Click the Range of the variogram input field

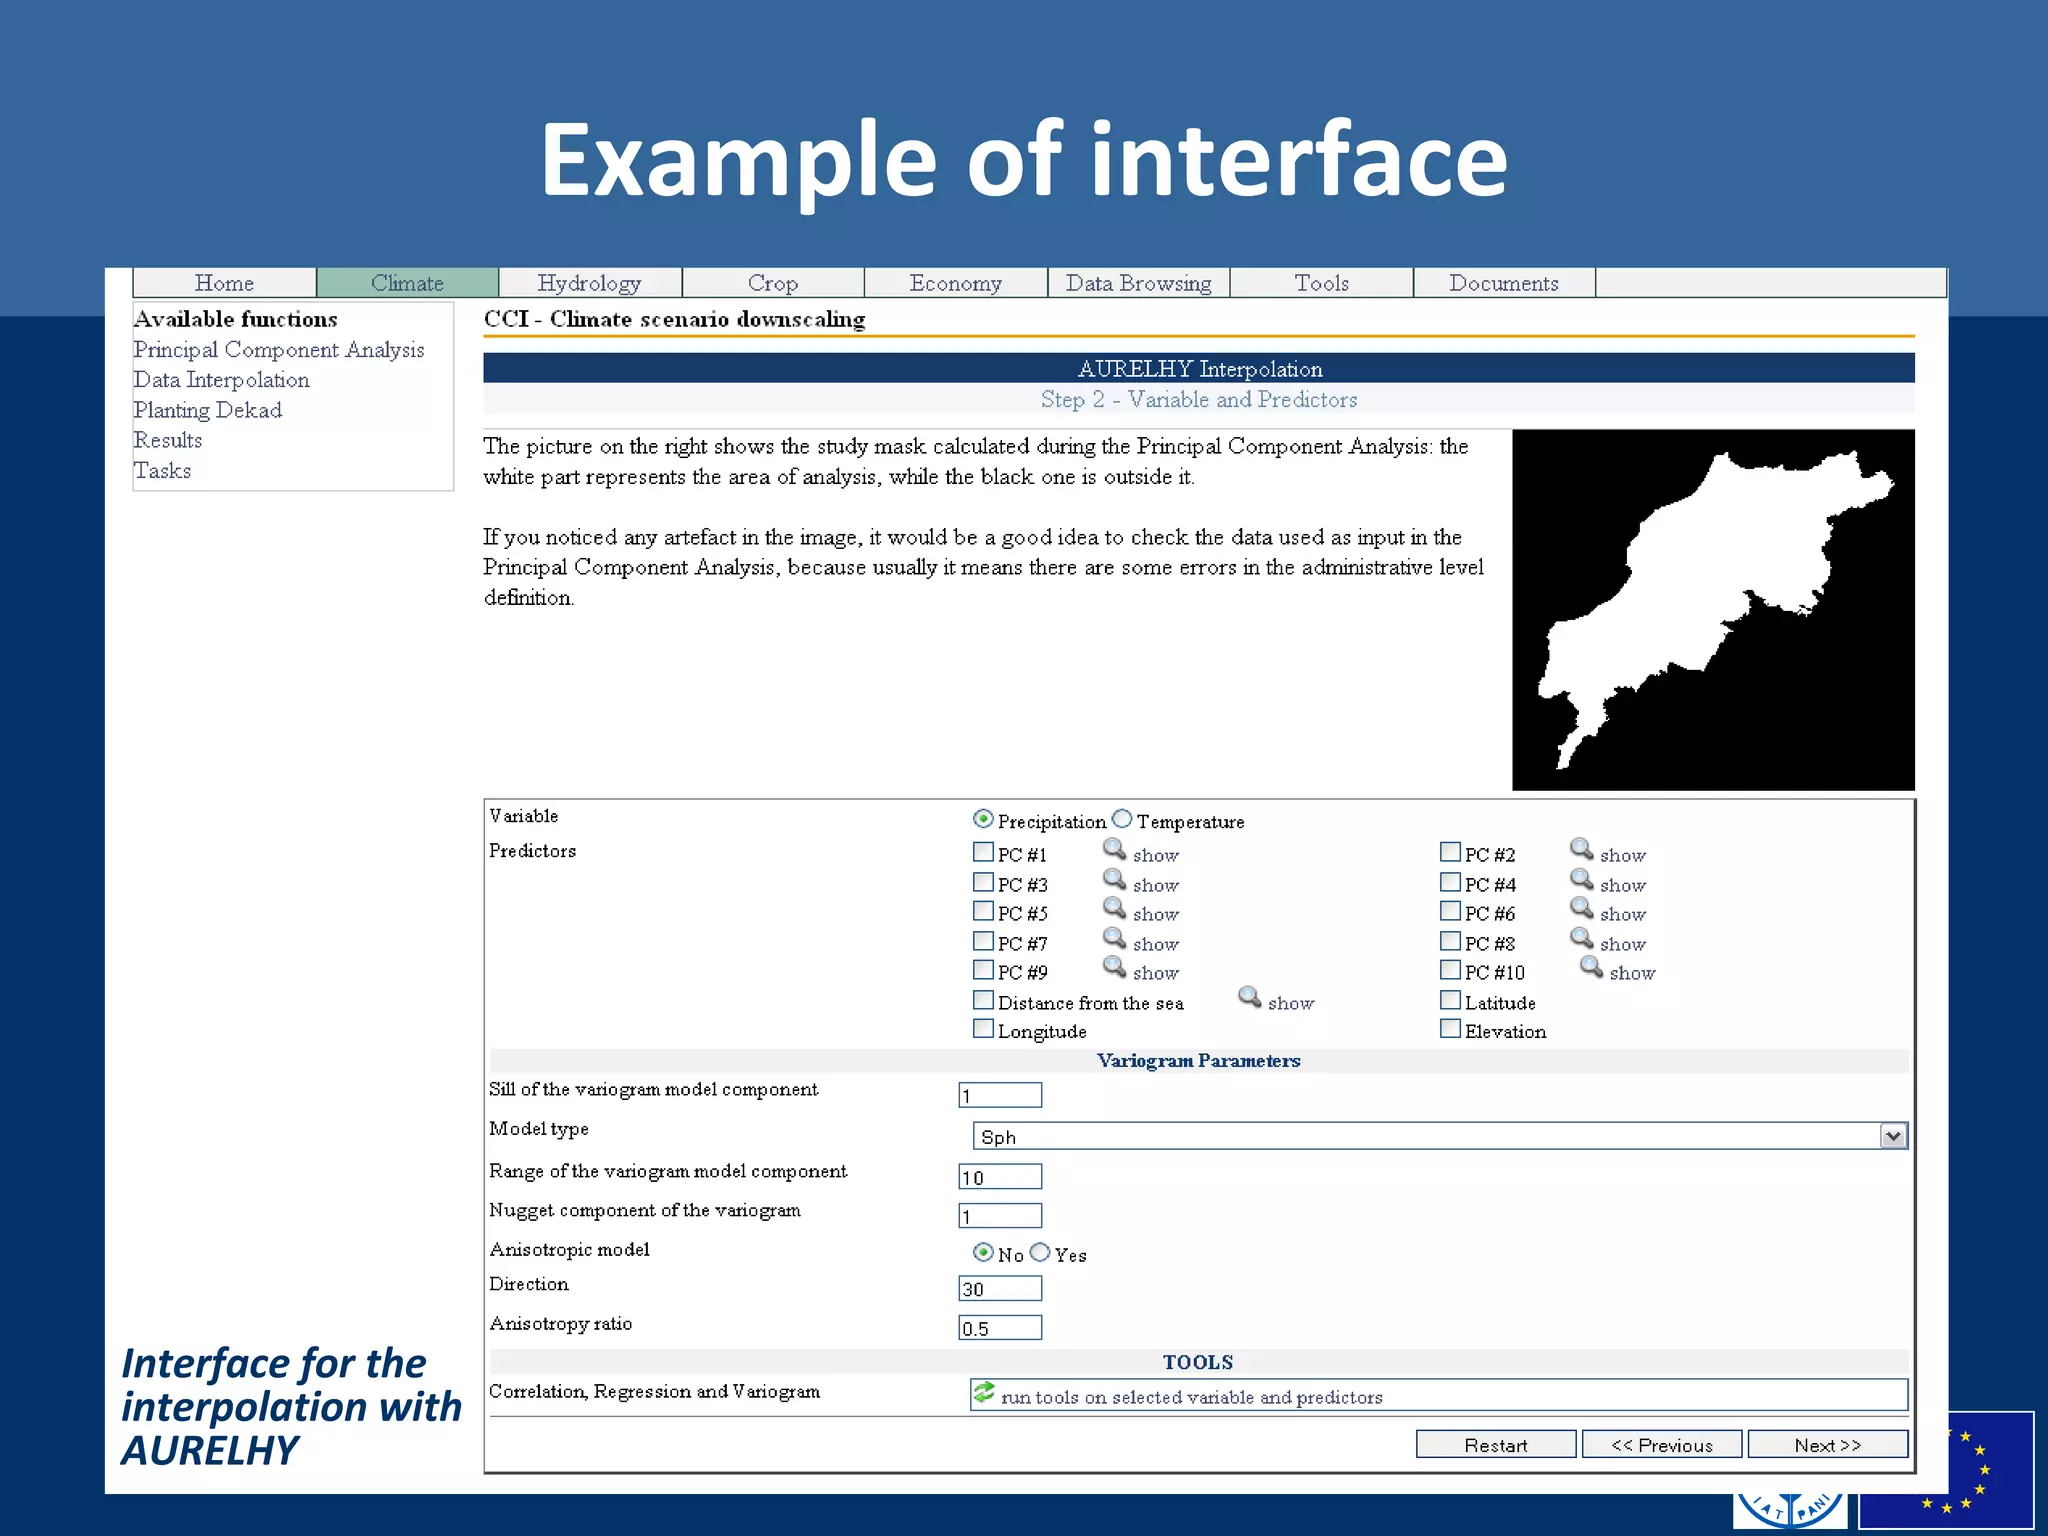1000,1176
